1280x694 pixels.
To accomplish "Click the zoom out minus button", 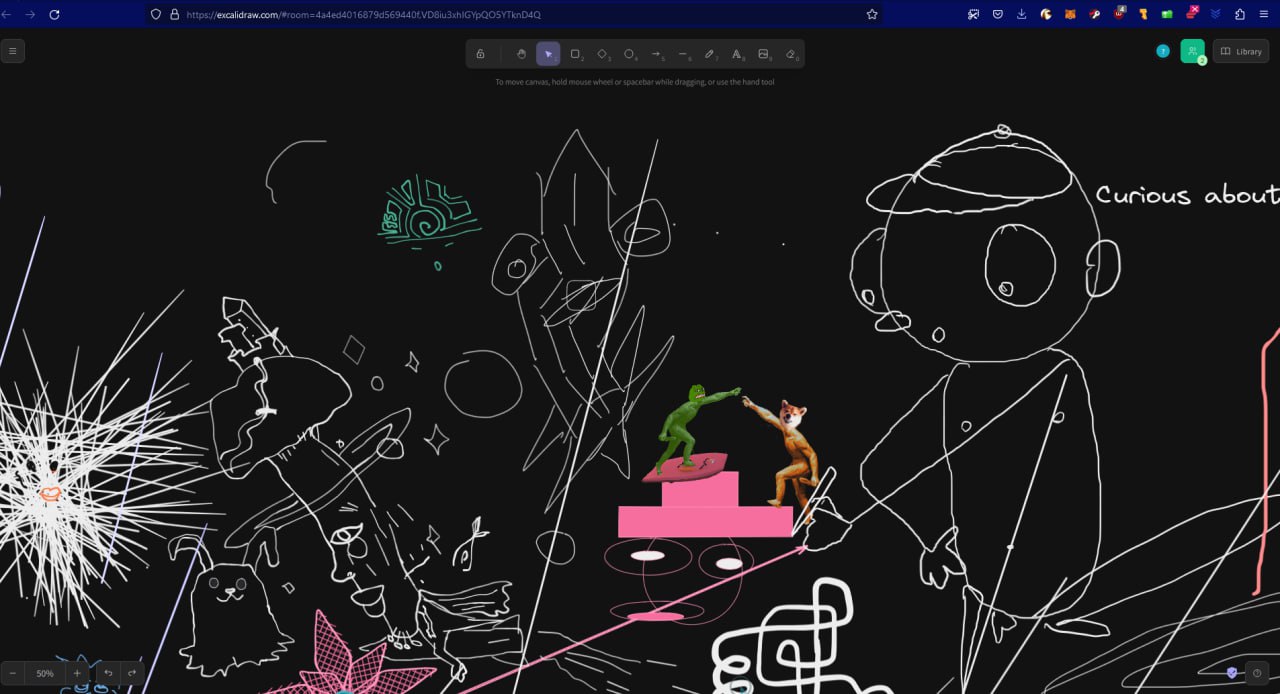I will coord(12,673).
